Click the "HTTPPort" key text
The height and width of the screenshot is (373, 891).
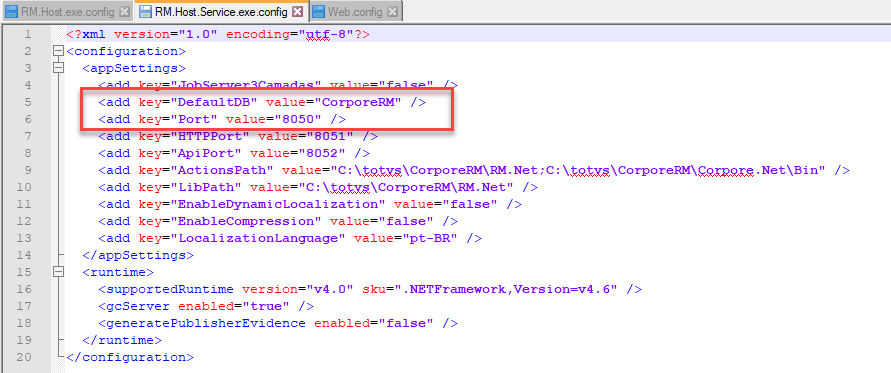tap(211, 136)
